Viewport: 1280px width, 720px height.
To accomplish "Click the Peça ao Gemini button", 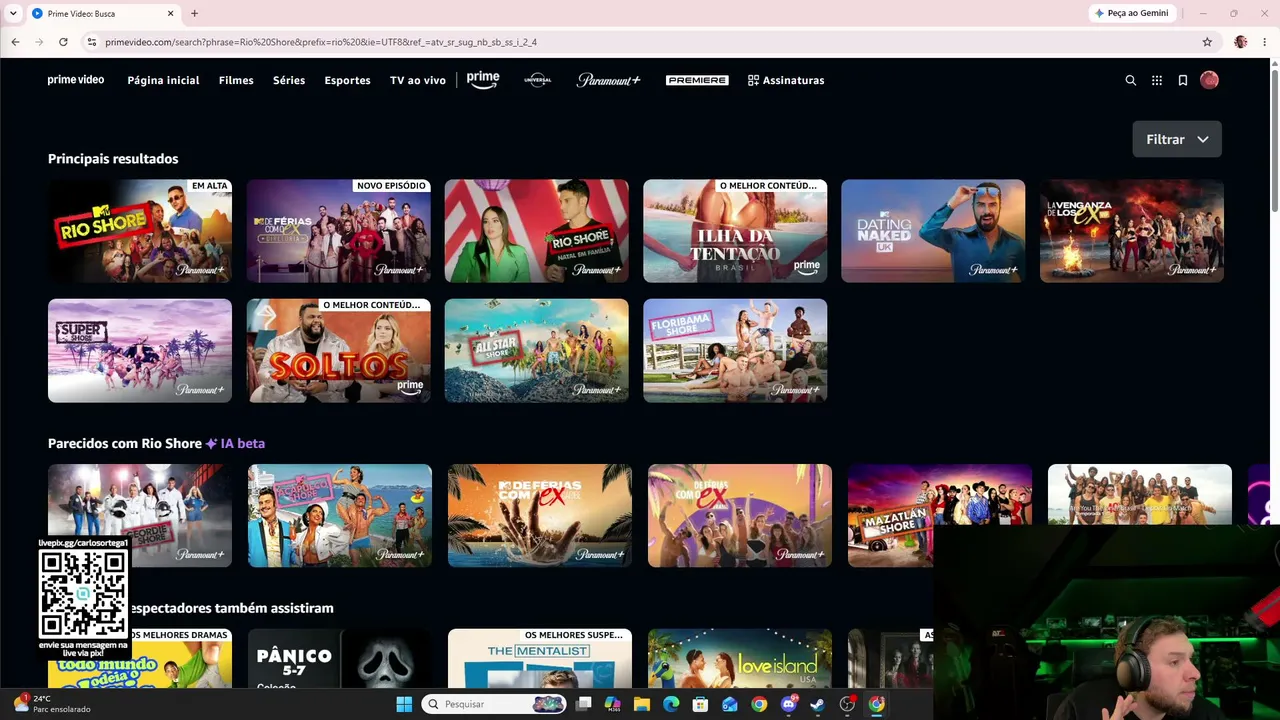I will tap(1132, 14).
